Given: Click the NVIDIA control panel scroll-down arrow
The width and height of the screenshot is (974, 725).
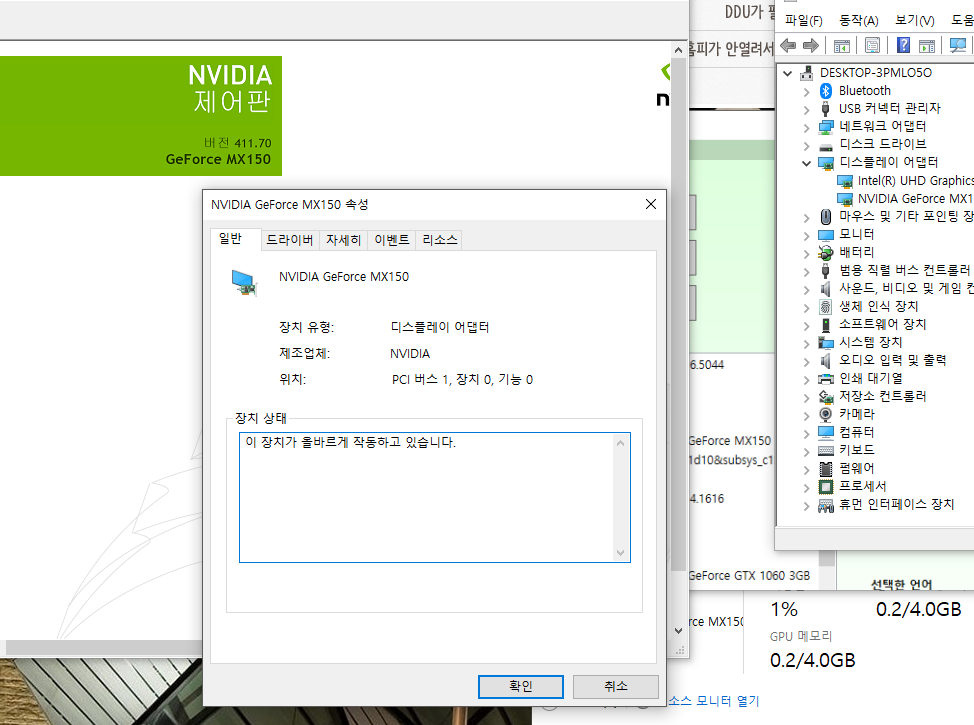Looking at the screenshot, I should (678, 630).
